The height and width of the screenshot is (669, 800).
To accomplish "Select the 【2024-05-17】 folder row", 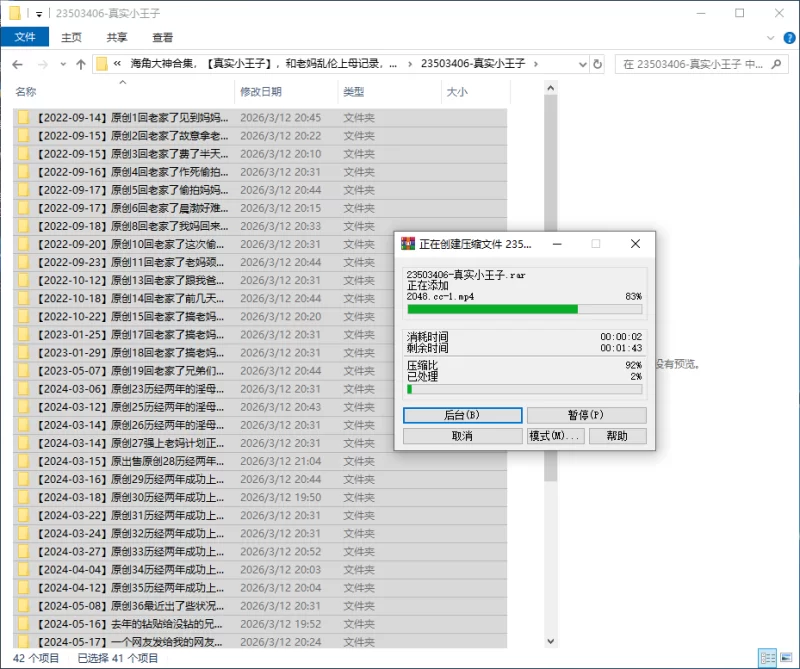I will (x=260, y=641).
